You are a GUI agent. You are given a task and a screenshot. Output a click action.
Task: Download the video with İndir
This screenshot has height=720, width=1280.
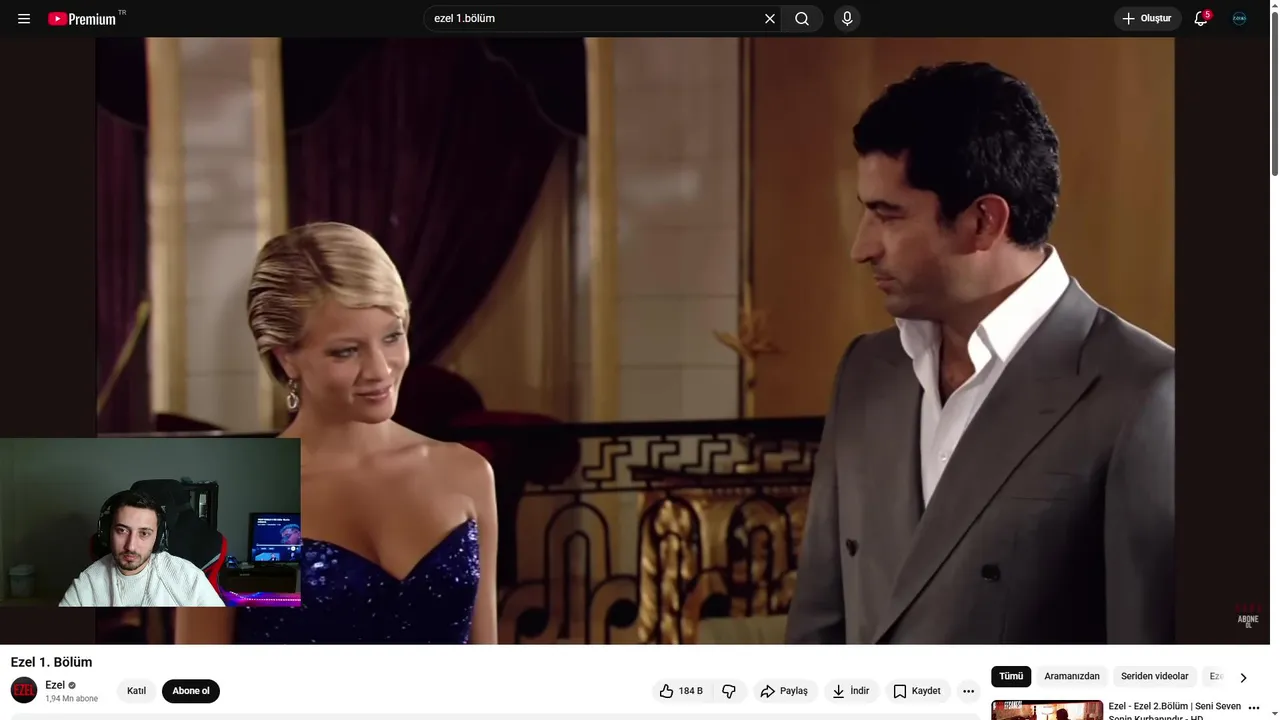point(851,691)
